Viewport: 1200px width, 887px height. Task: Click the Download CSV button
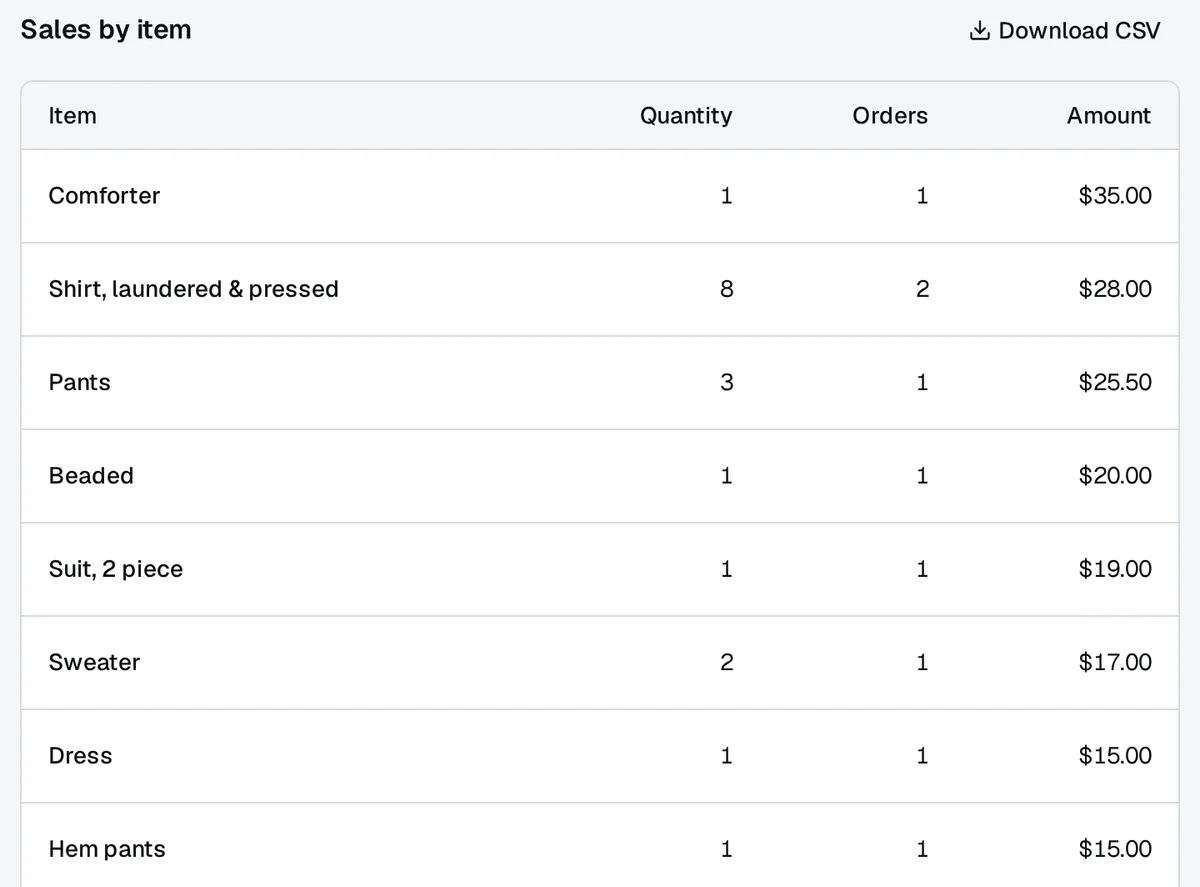click(x=1065, y=31)
